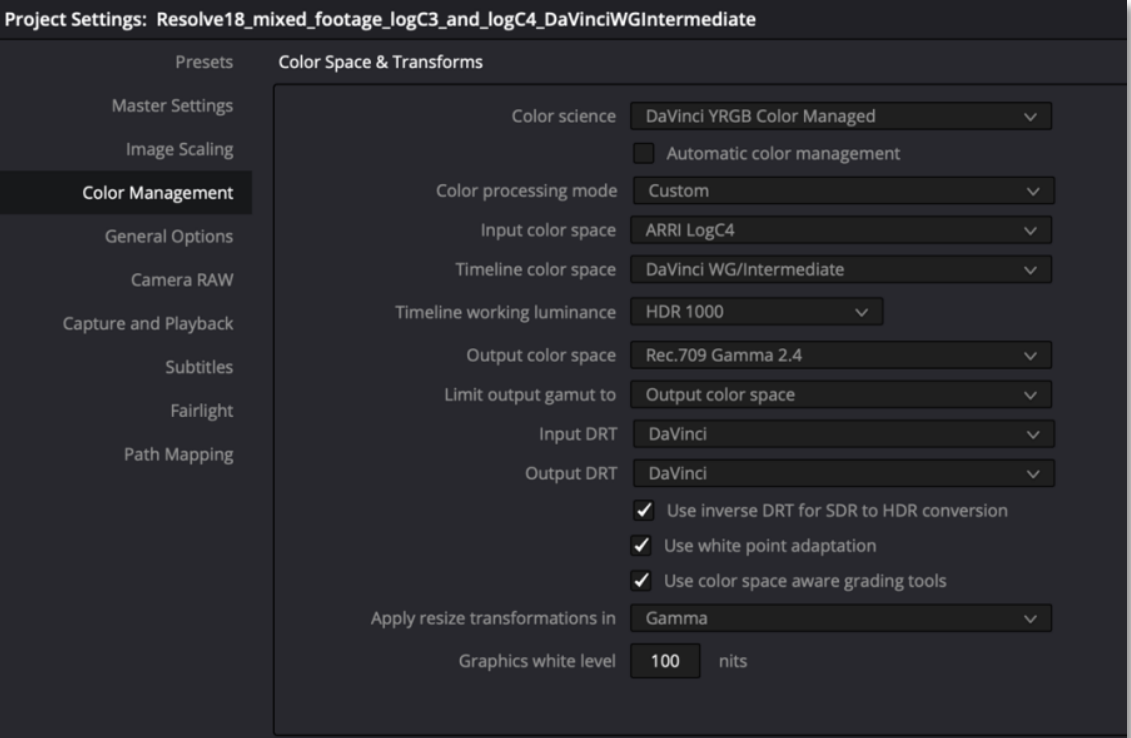1131x738 pixels.
Task: Open General Options settings
Action: click(x=169, y=237)
